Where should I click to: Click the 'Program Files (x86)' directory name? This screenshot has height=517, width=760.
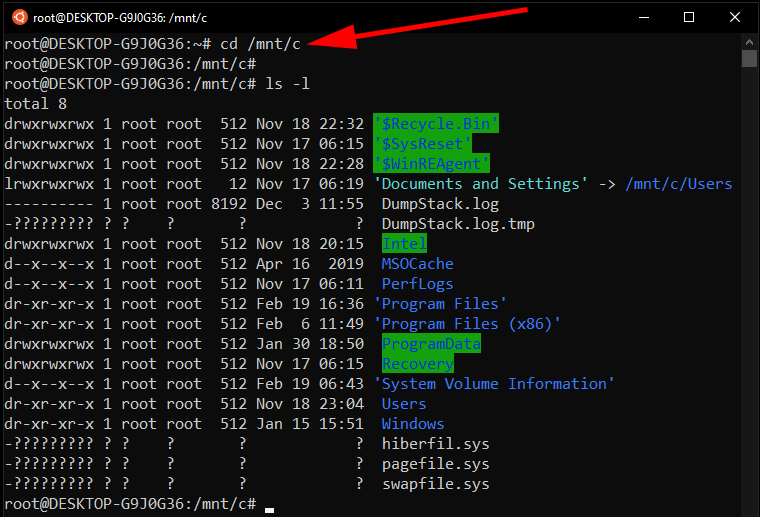(x=467, y=324)
